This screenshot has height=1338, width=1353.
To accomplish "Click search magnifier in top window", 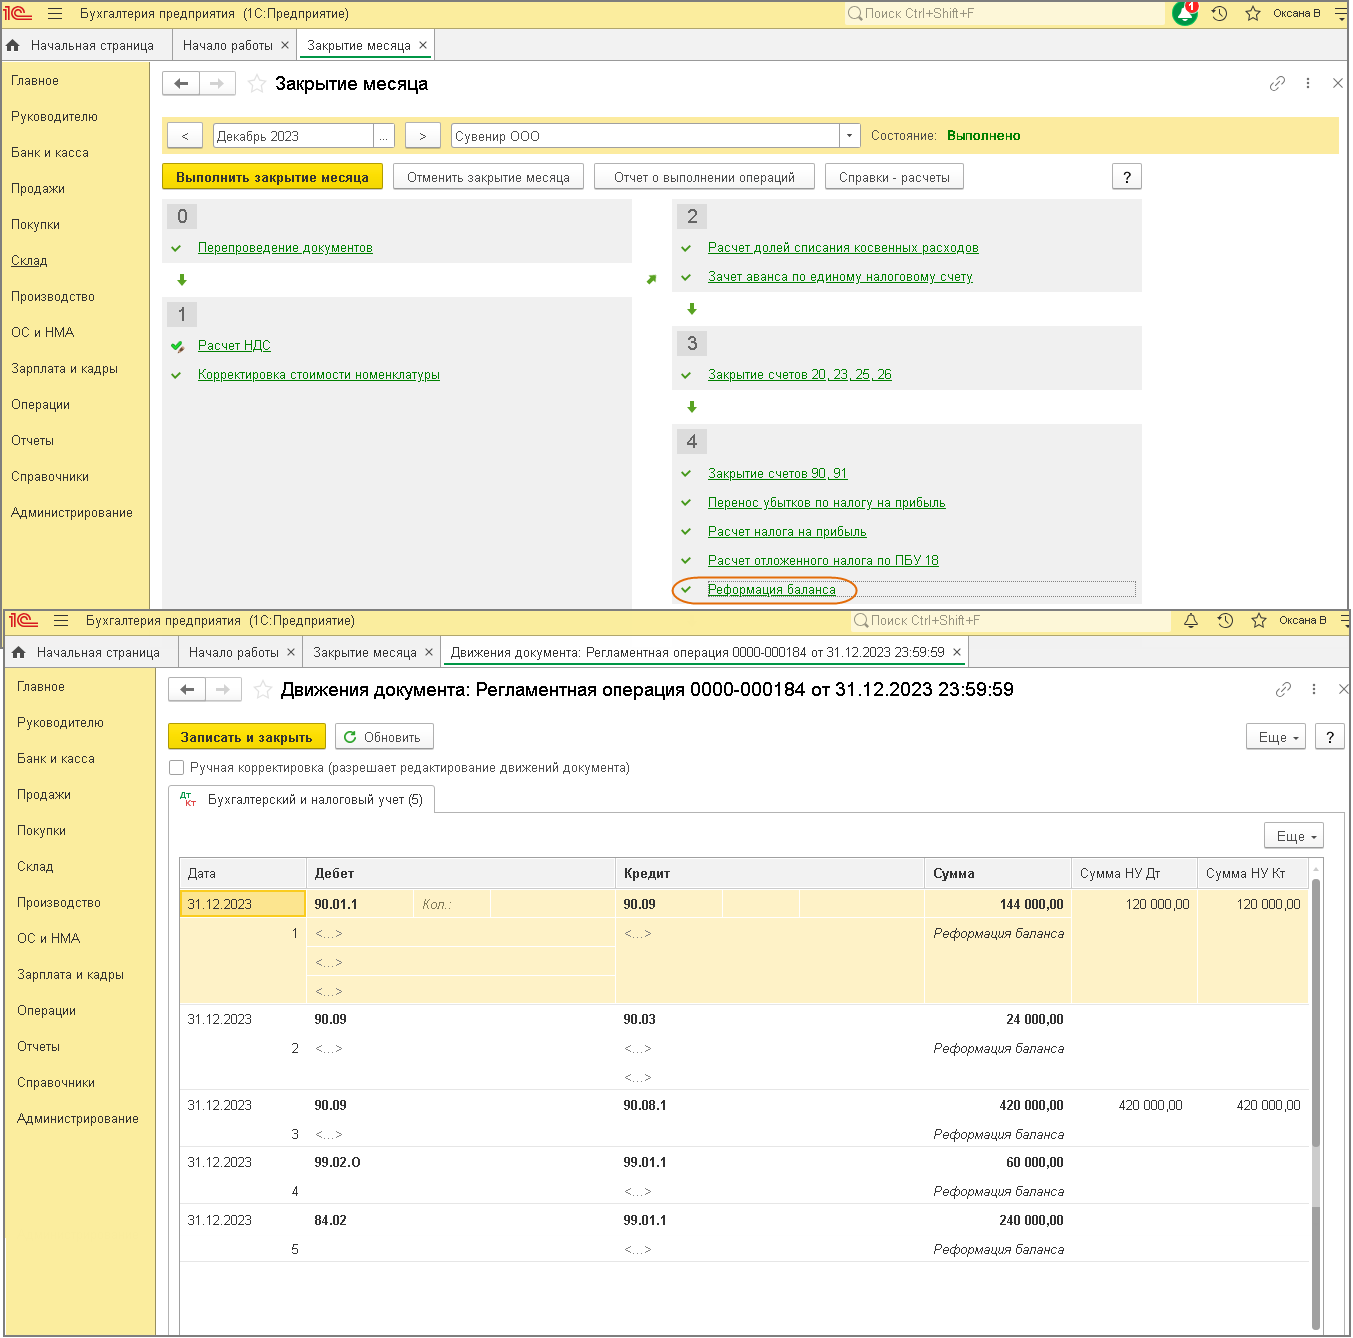I will 855,14.
